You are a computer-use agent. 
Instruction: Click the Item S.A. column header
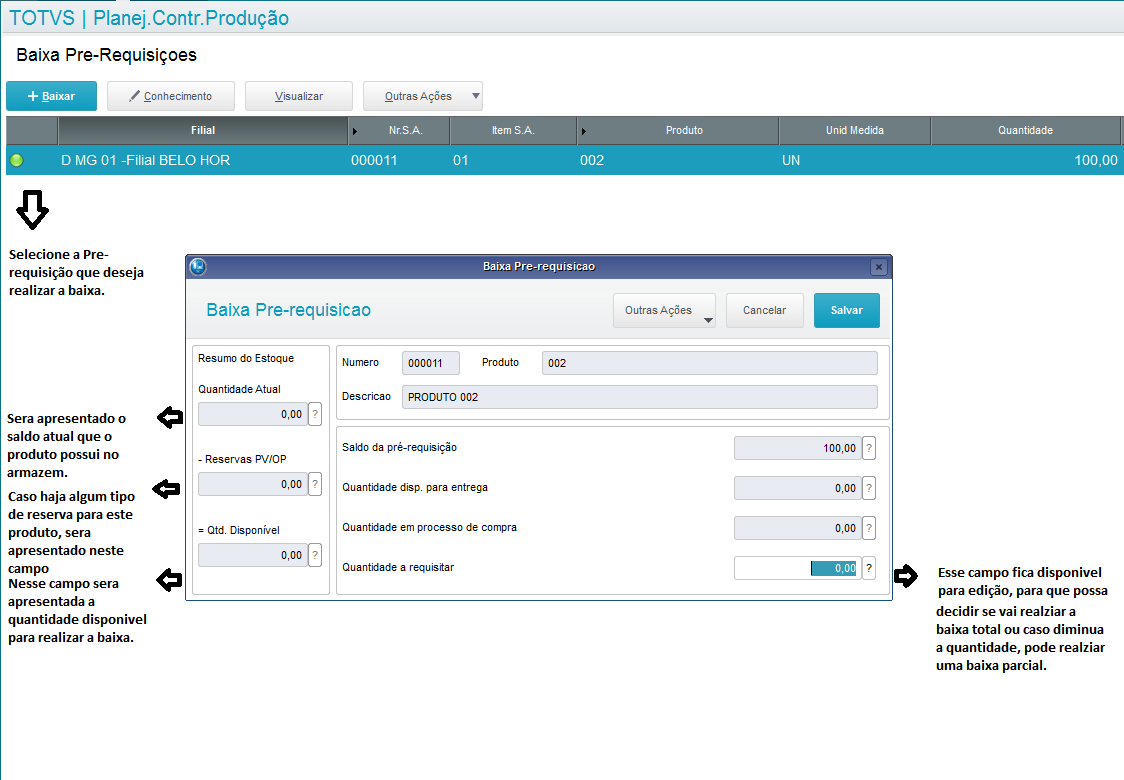(513, 130)
